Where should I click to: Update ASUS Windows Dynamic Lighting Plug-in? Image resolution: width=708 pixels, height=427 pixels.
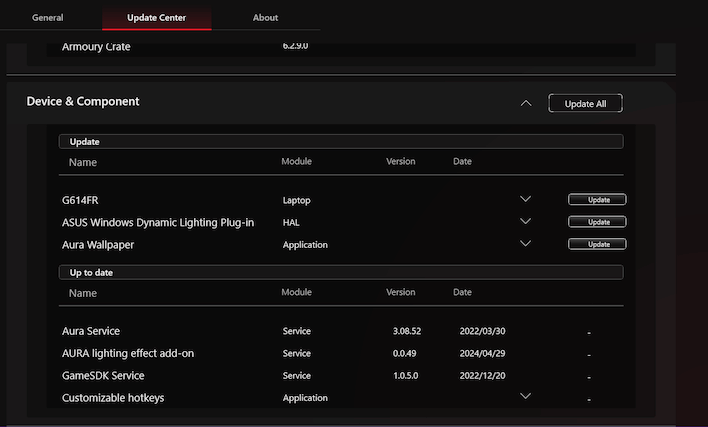point(597,222)
